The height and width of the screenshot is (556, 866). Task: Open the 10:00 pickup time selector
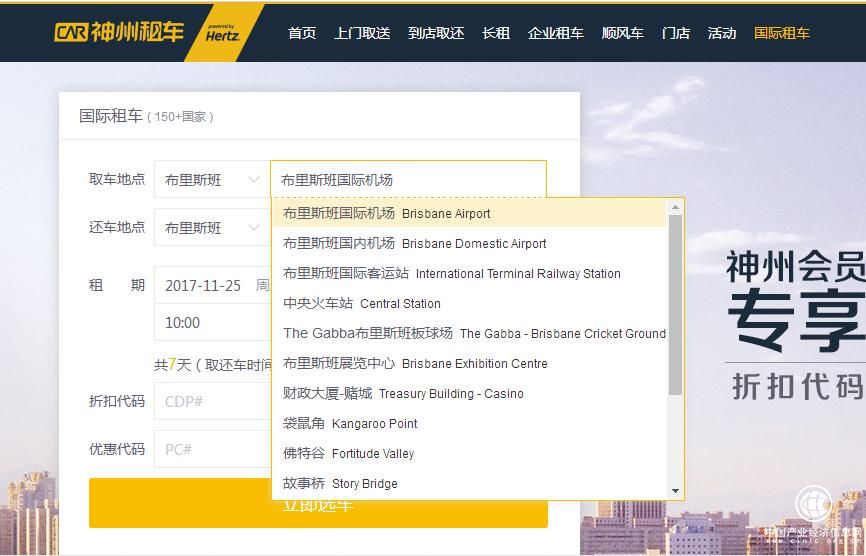point(210,323)
